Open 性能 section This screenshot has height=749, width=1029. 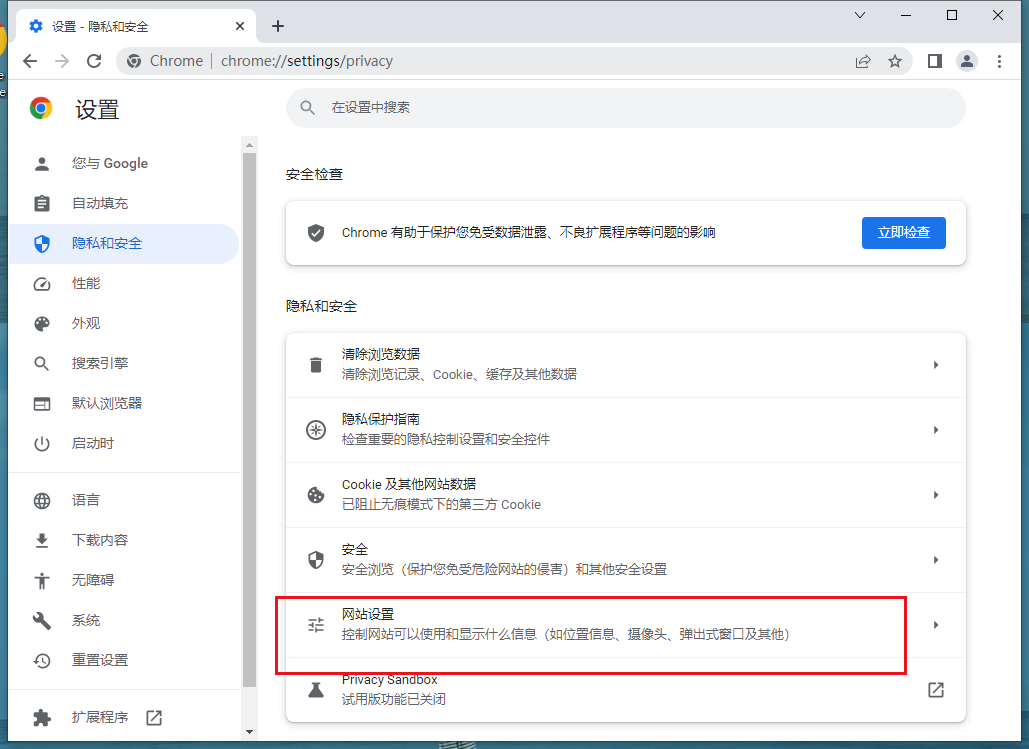(125, 284)
